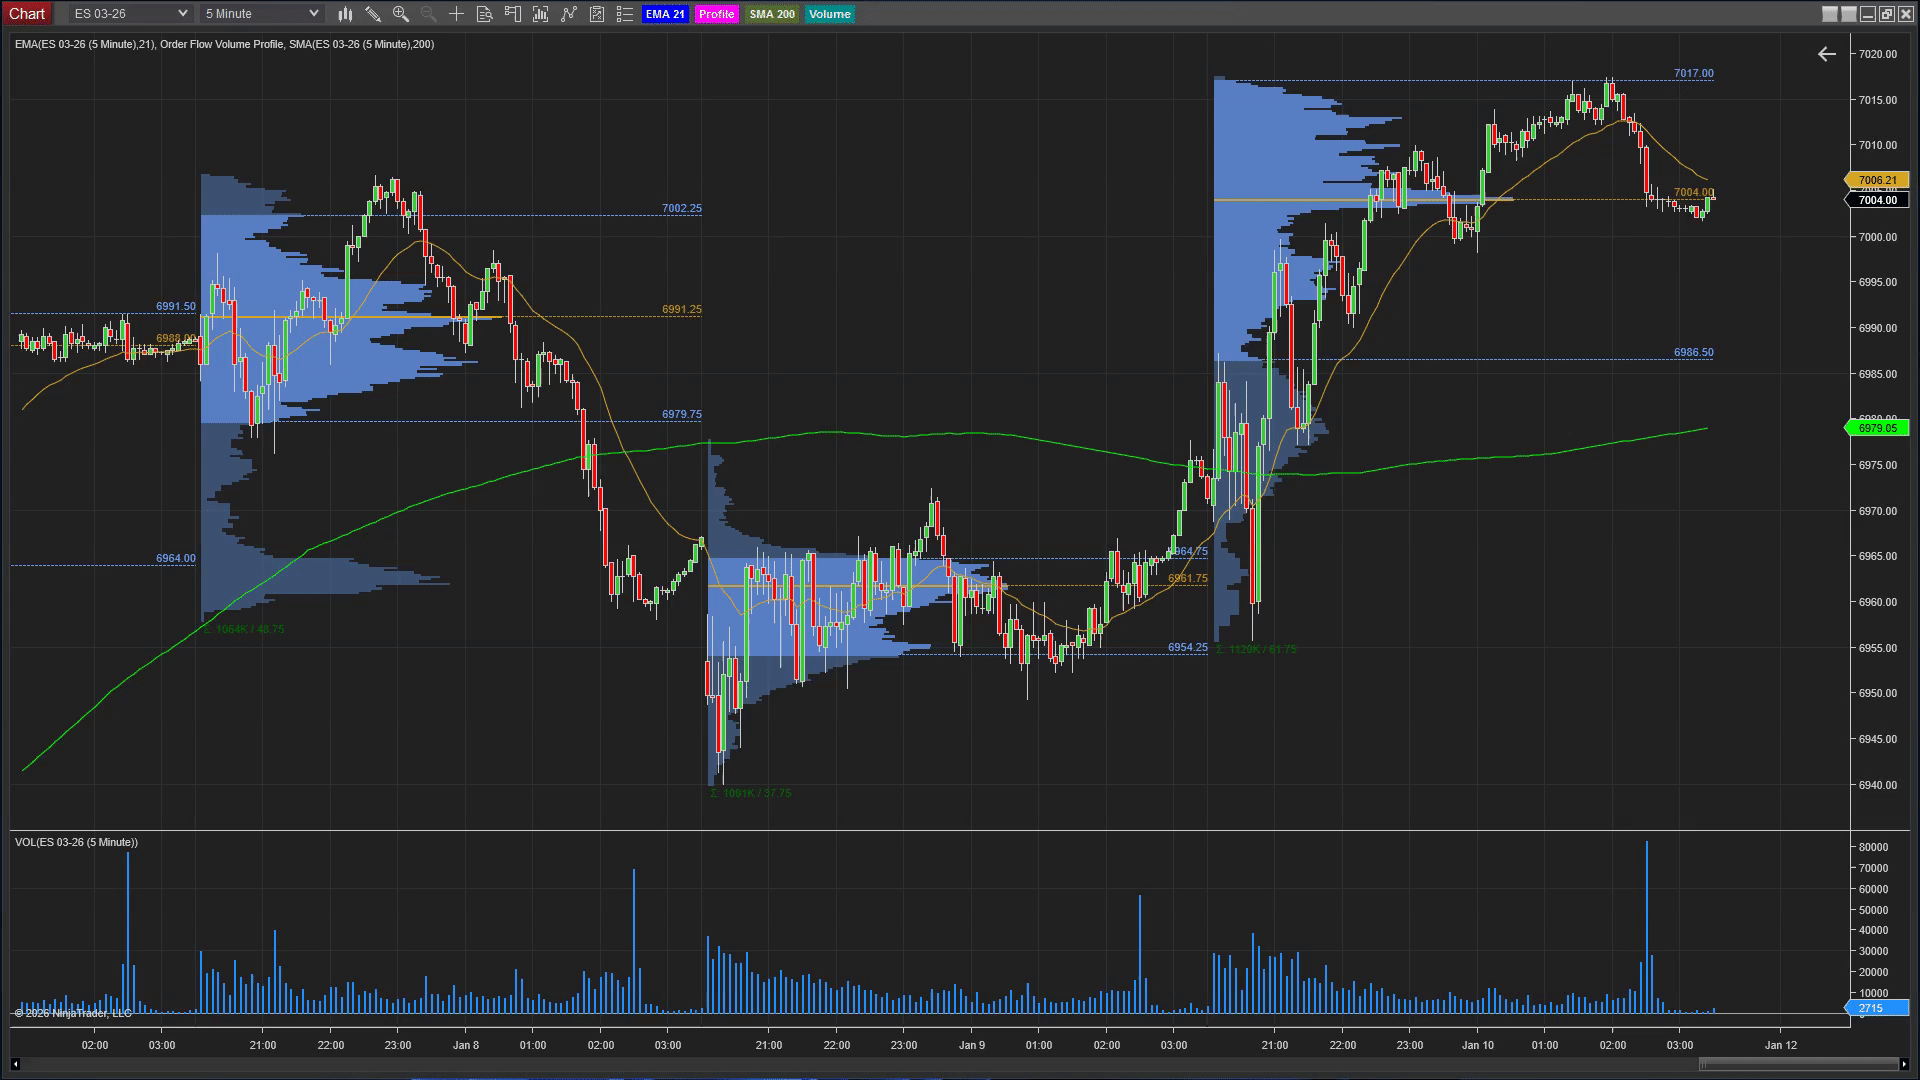Click the red Chart tab label

pyautogui.click(x=27, y=14)
